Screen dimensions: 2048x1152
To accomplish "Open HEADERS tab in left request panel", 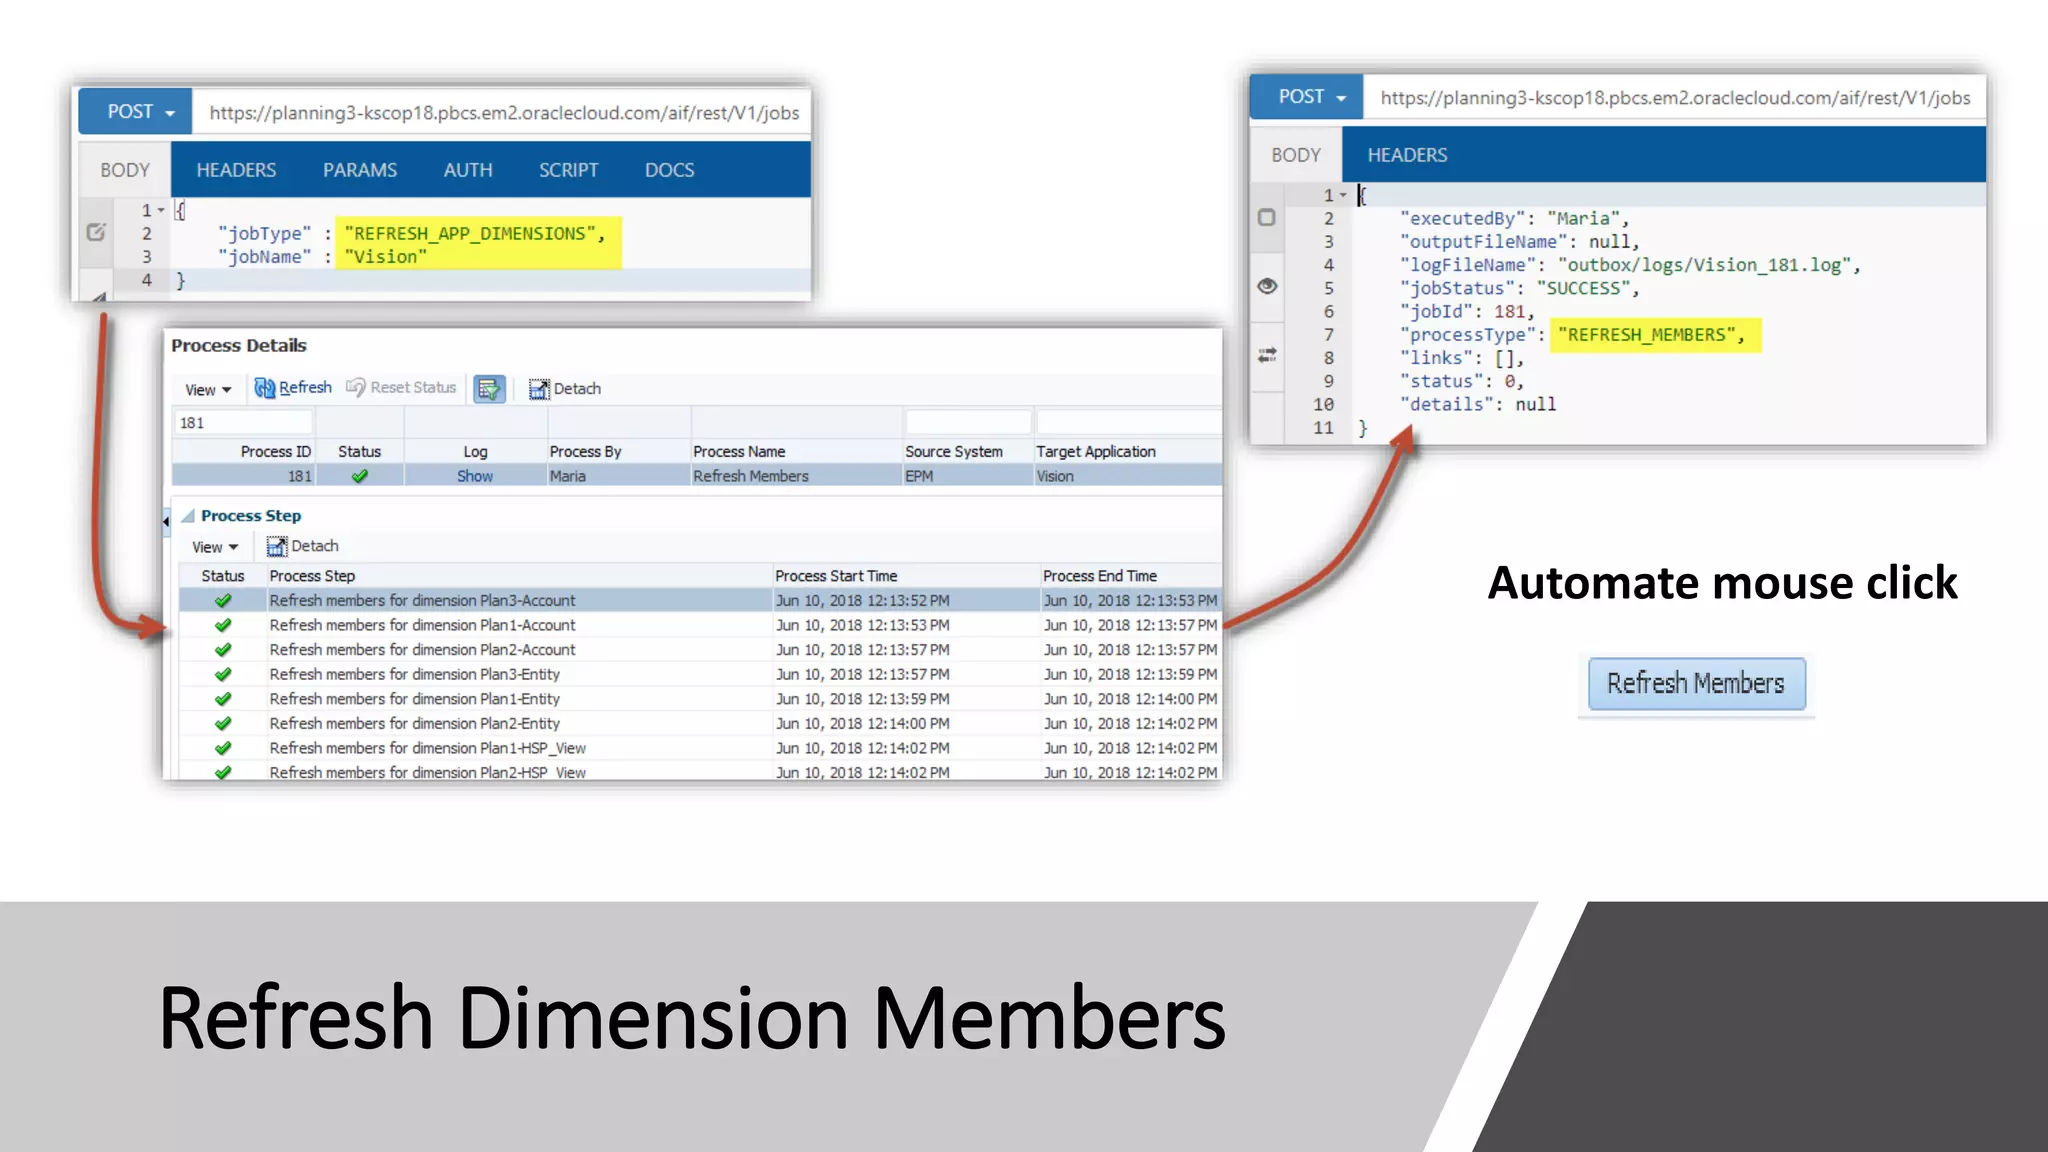I will (x=236, y=170).
